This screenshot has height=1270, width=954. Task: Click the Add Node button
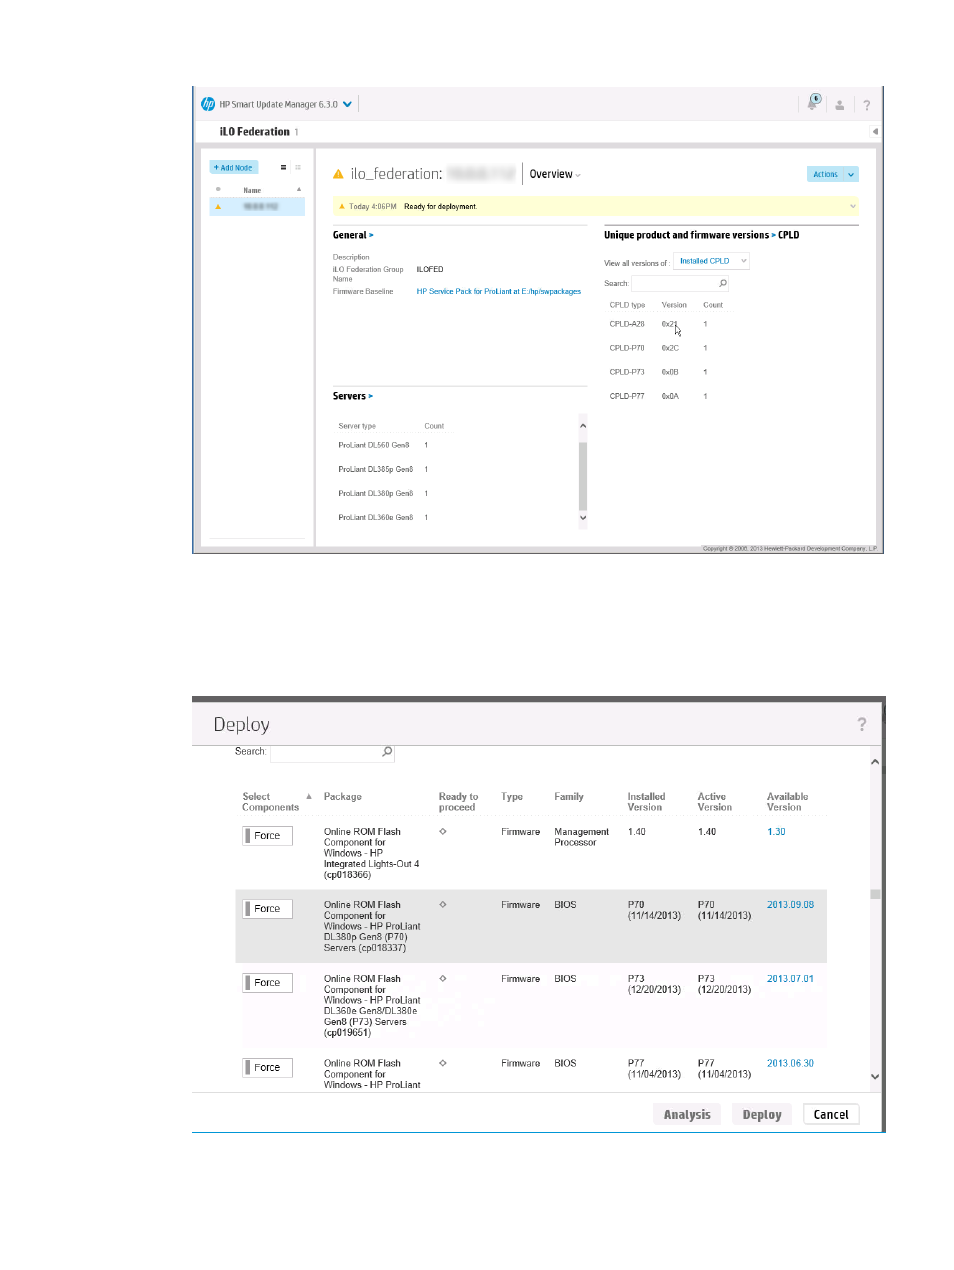(234, 168)
